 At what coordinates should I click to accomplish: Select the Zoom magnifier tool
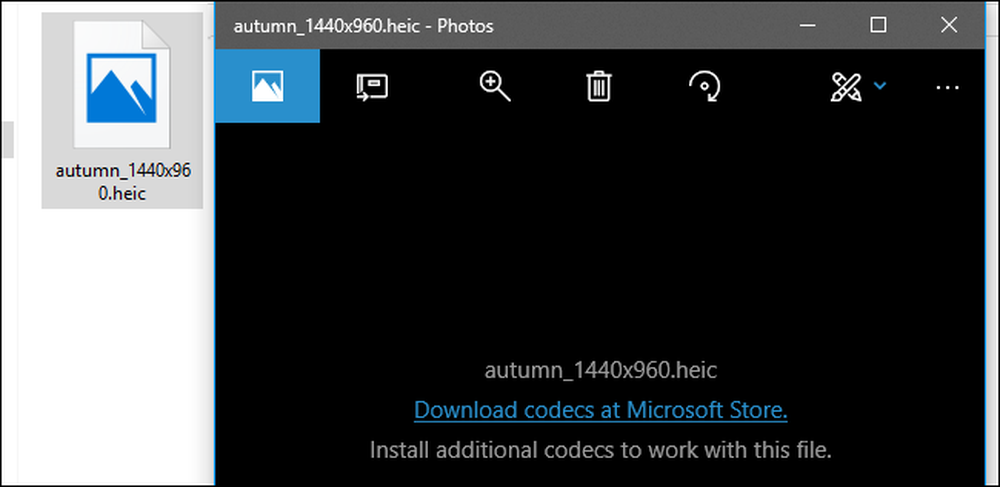495,86
